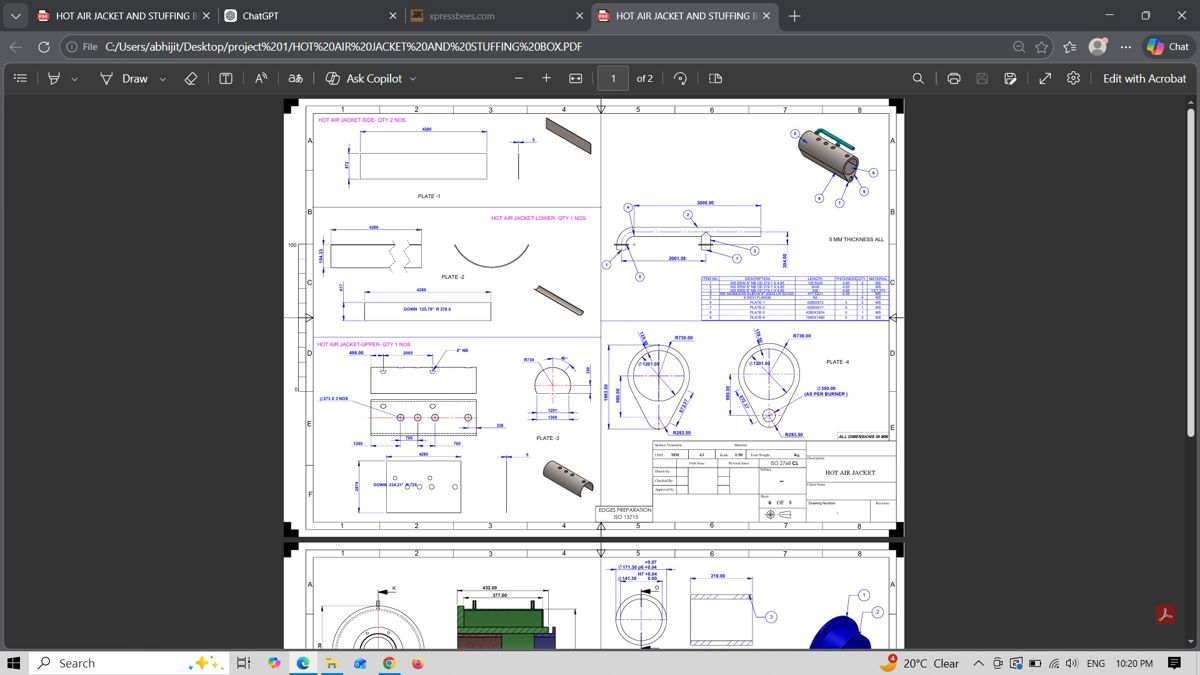This screenshot has width=1200, height=675.
Task: Open the Draw tool options dropdown arrow
Action: pos(162,78)
